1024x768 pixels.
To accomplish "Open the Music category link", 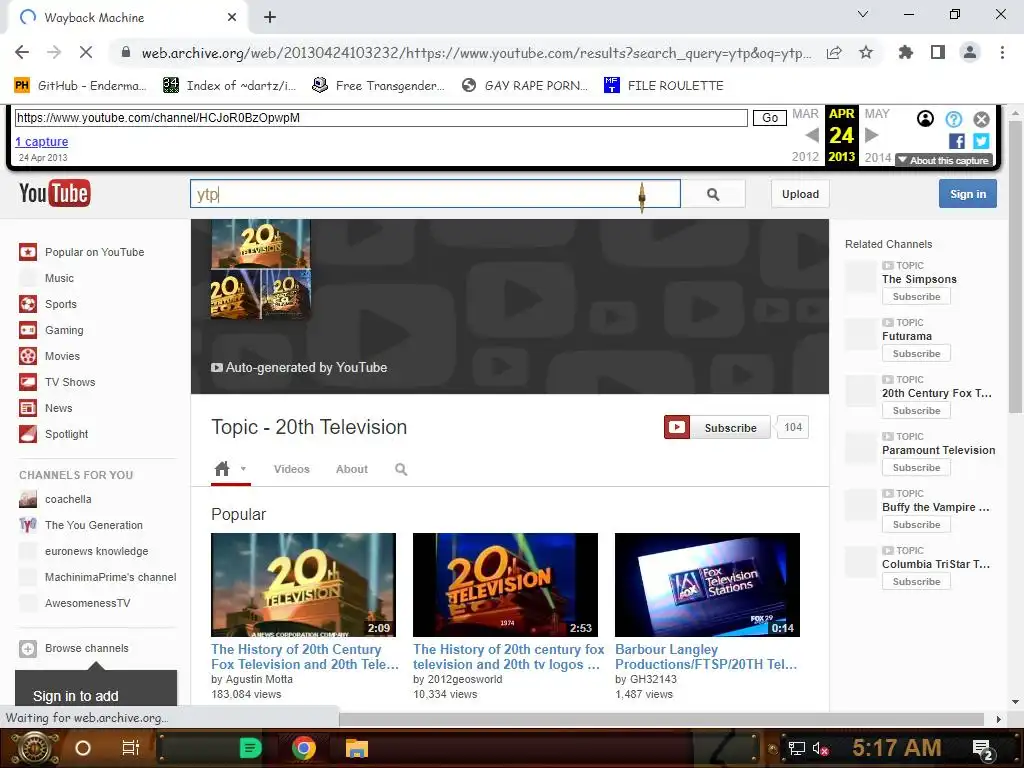I will (x=59, y=278).
